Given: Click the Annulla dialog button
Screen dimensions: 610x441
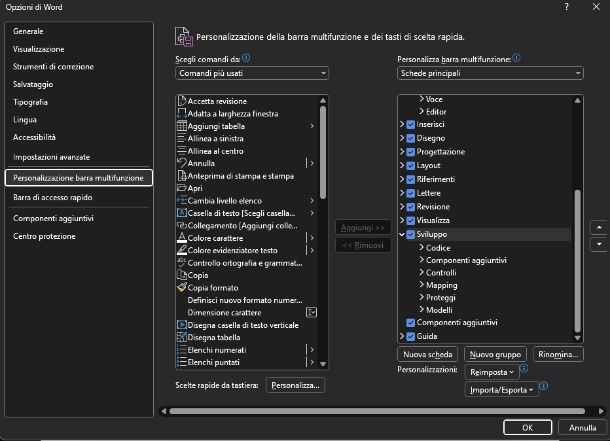Looking at the screenshot, I should click(x=582, y=427).
